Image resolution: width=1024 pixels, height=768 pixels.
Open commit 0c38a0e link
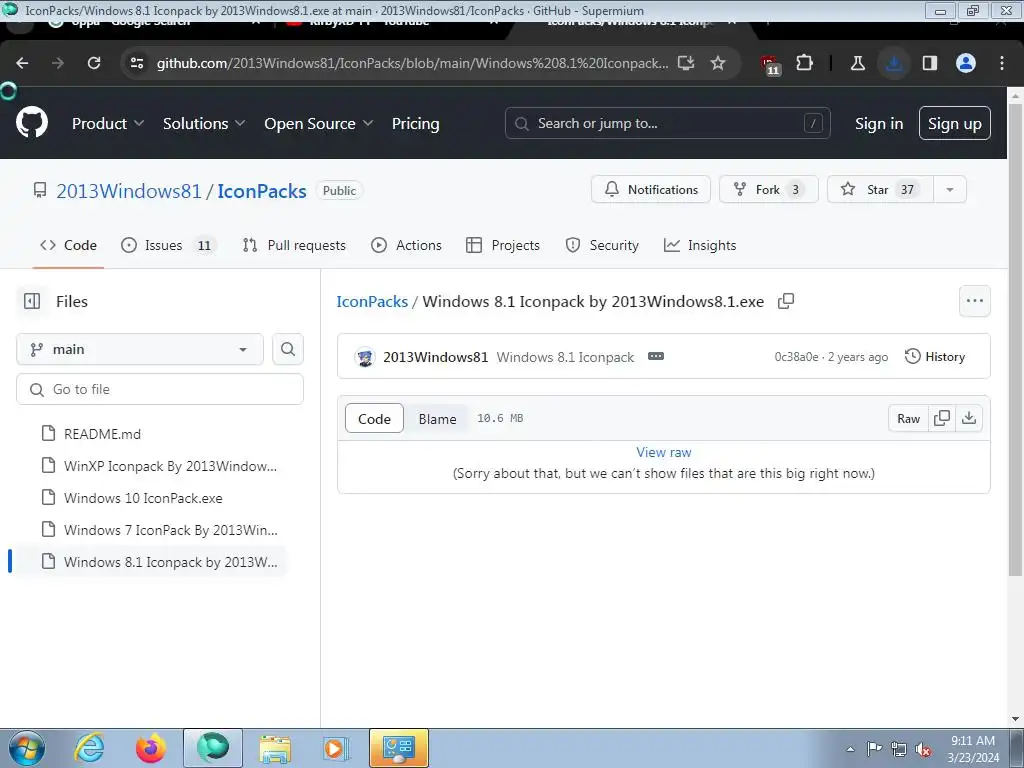click(x=796, y=357)
